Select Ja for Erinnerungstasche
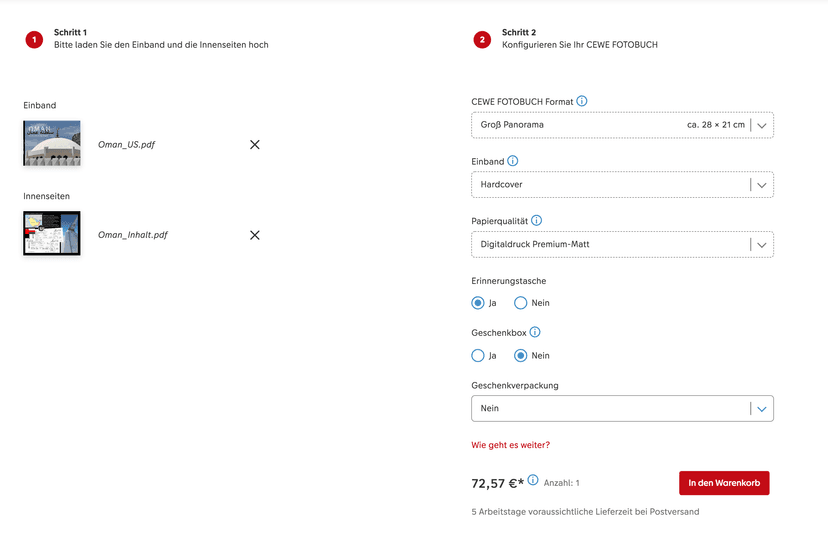Screen dimensions: 828x536 (478, 303)
